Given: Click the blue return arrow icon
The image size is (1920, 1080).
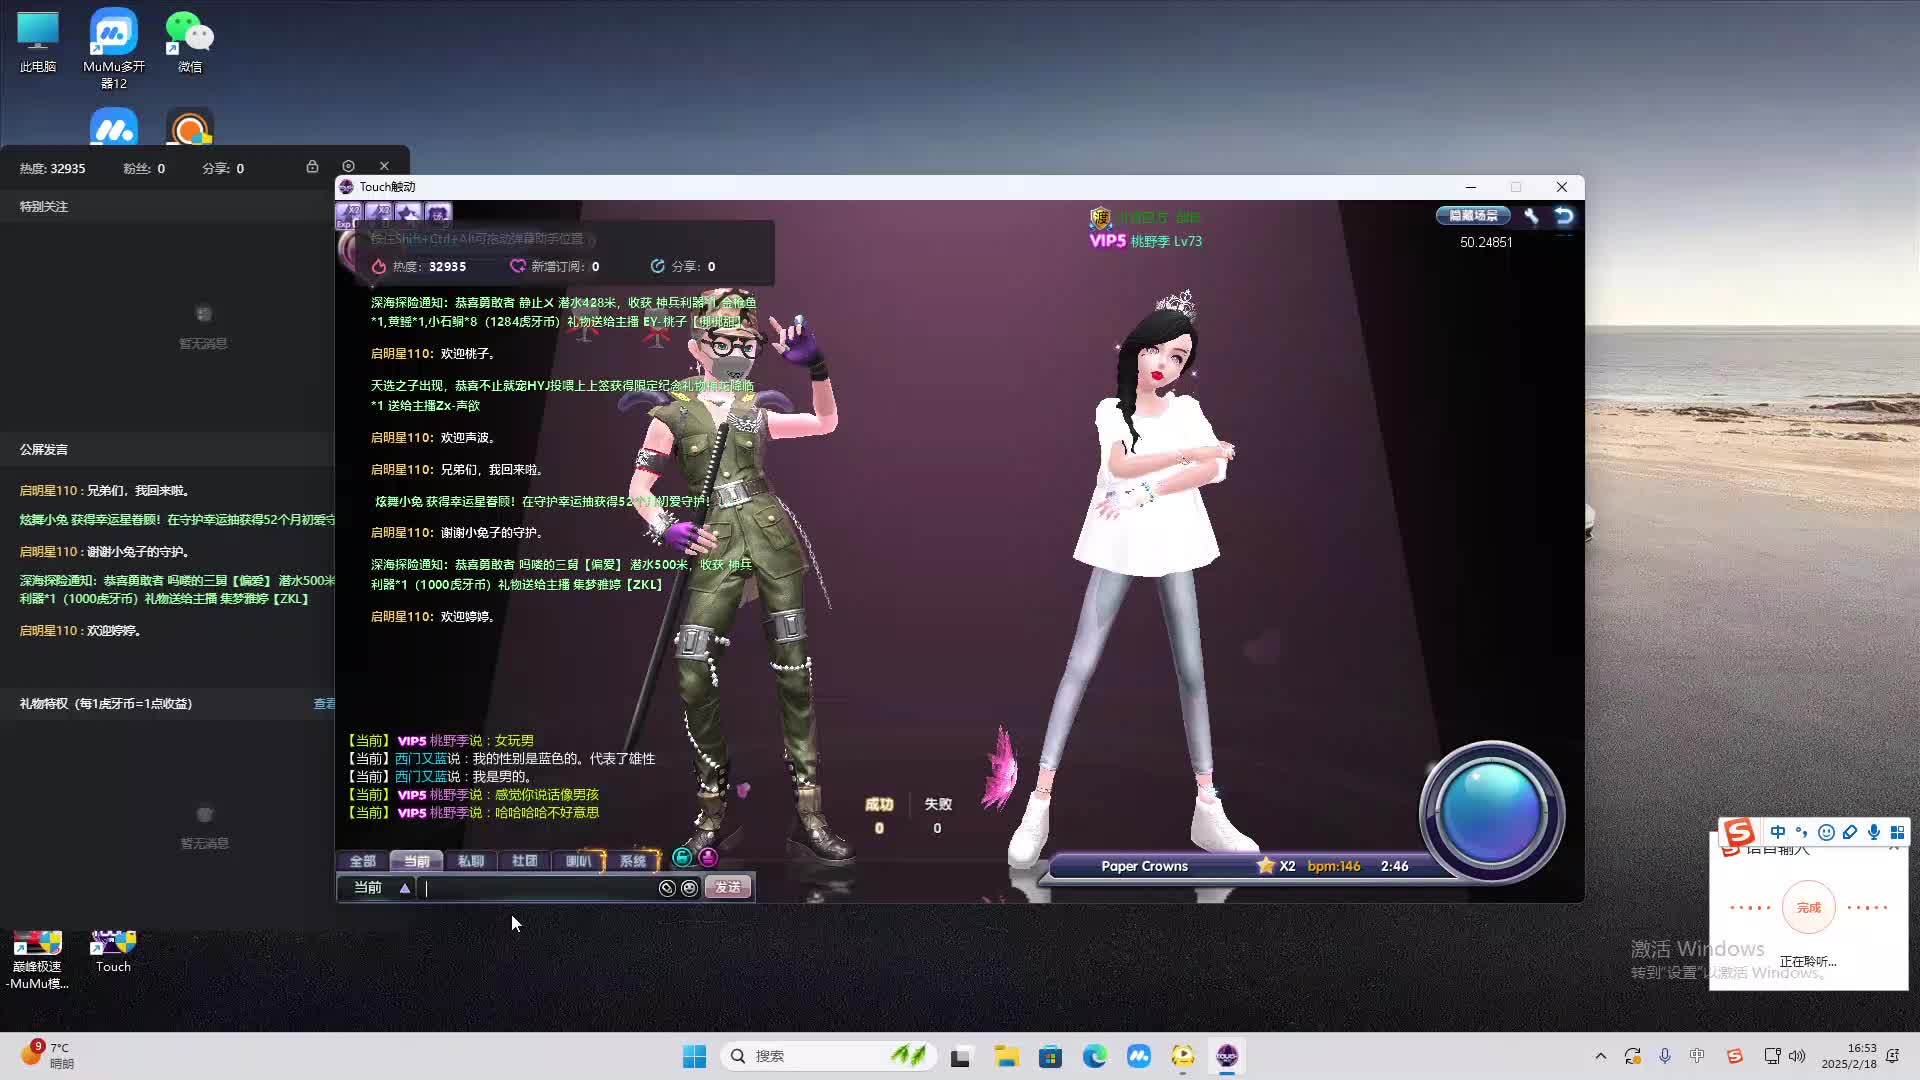Looking at the screenshot, I should point(1564,216).
